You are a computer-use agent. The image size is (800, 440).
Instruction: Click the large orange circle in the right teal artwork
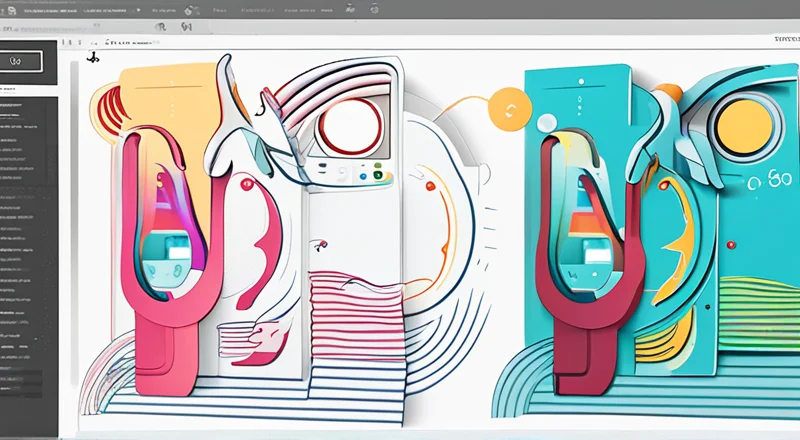[742, 126]
